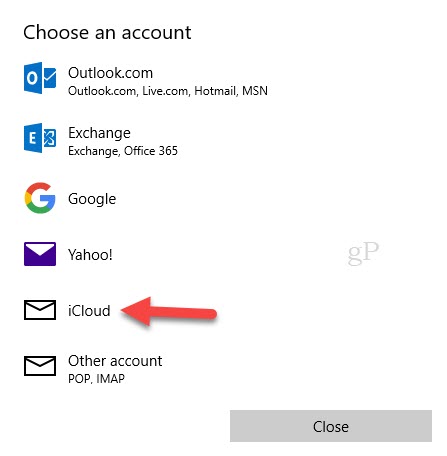Select the Other account option label

[x=115, y=361]
